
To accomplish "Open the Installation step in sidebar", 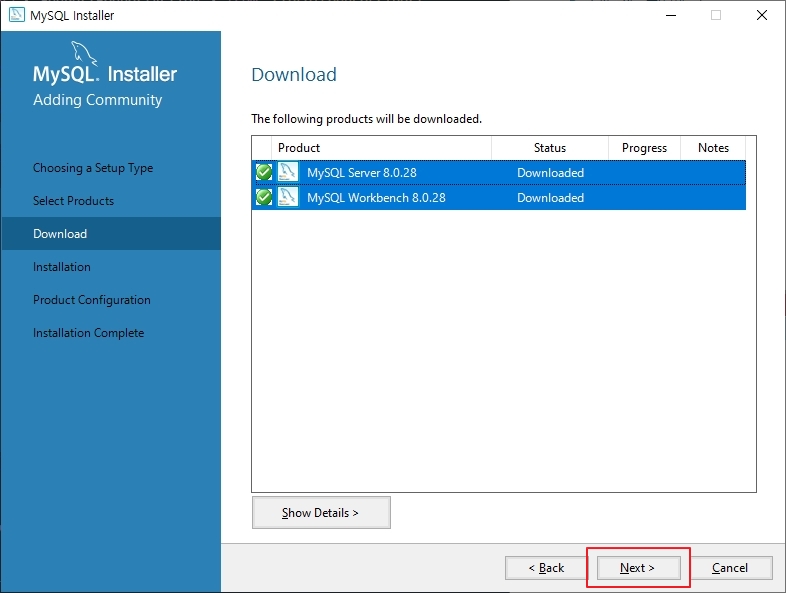I will point(62,267).
